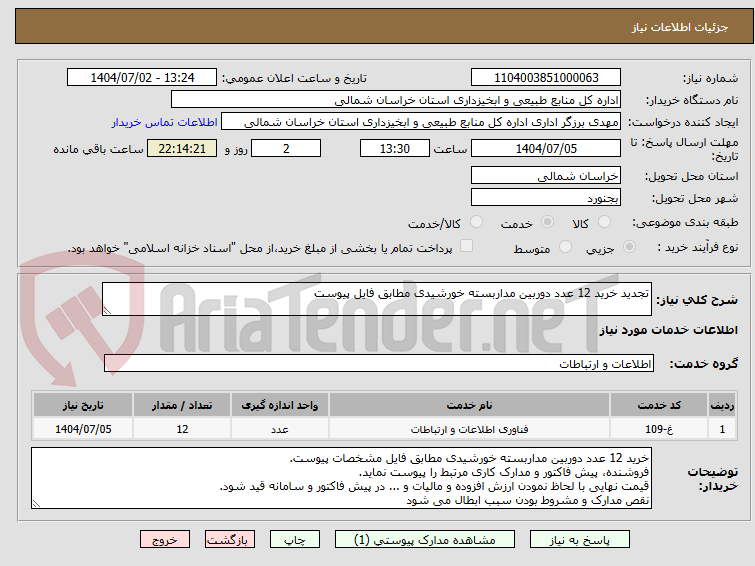Click the cell فناوری اطلاعات و ارتباطات
The width and height of the screenshot is (755, 566).
point(469,429)
